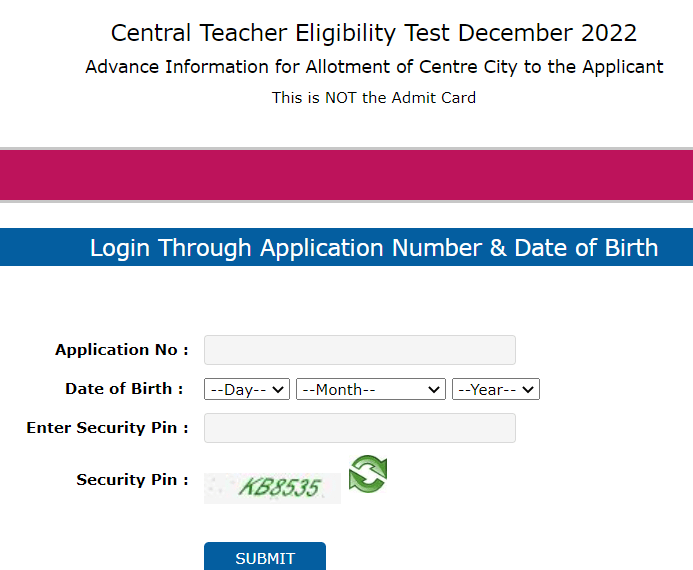Refresh the security pin captcha

(368, 474)
